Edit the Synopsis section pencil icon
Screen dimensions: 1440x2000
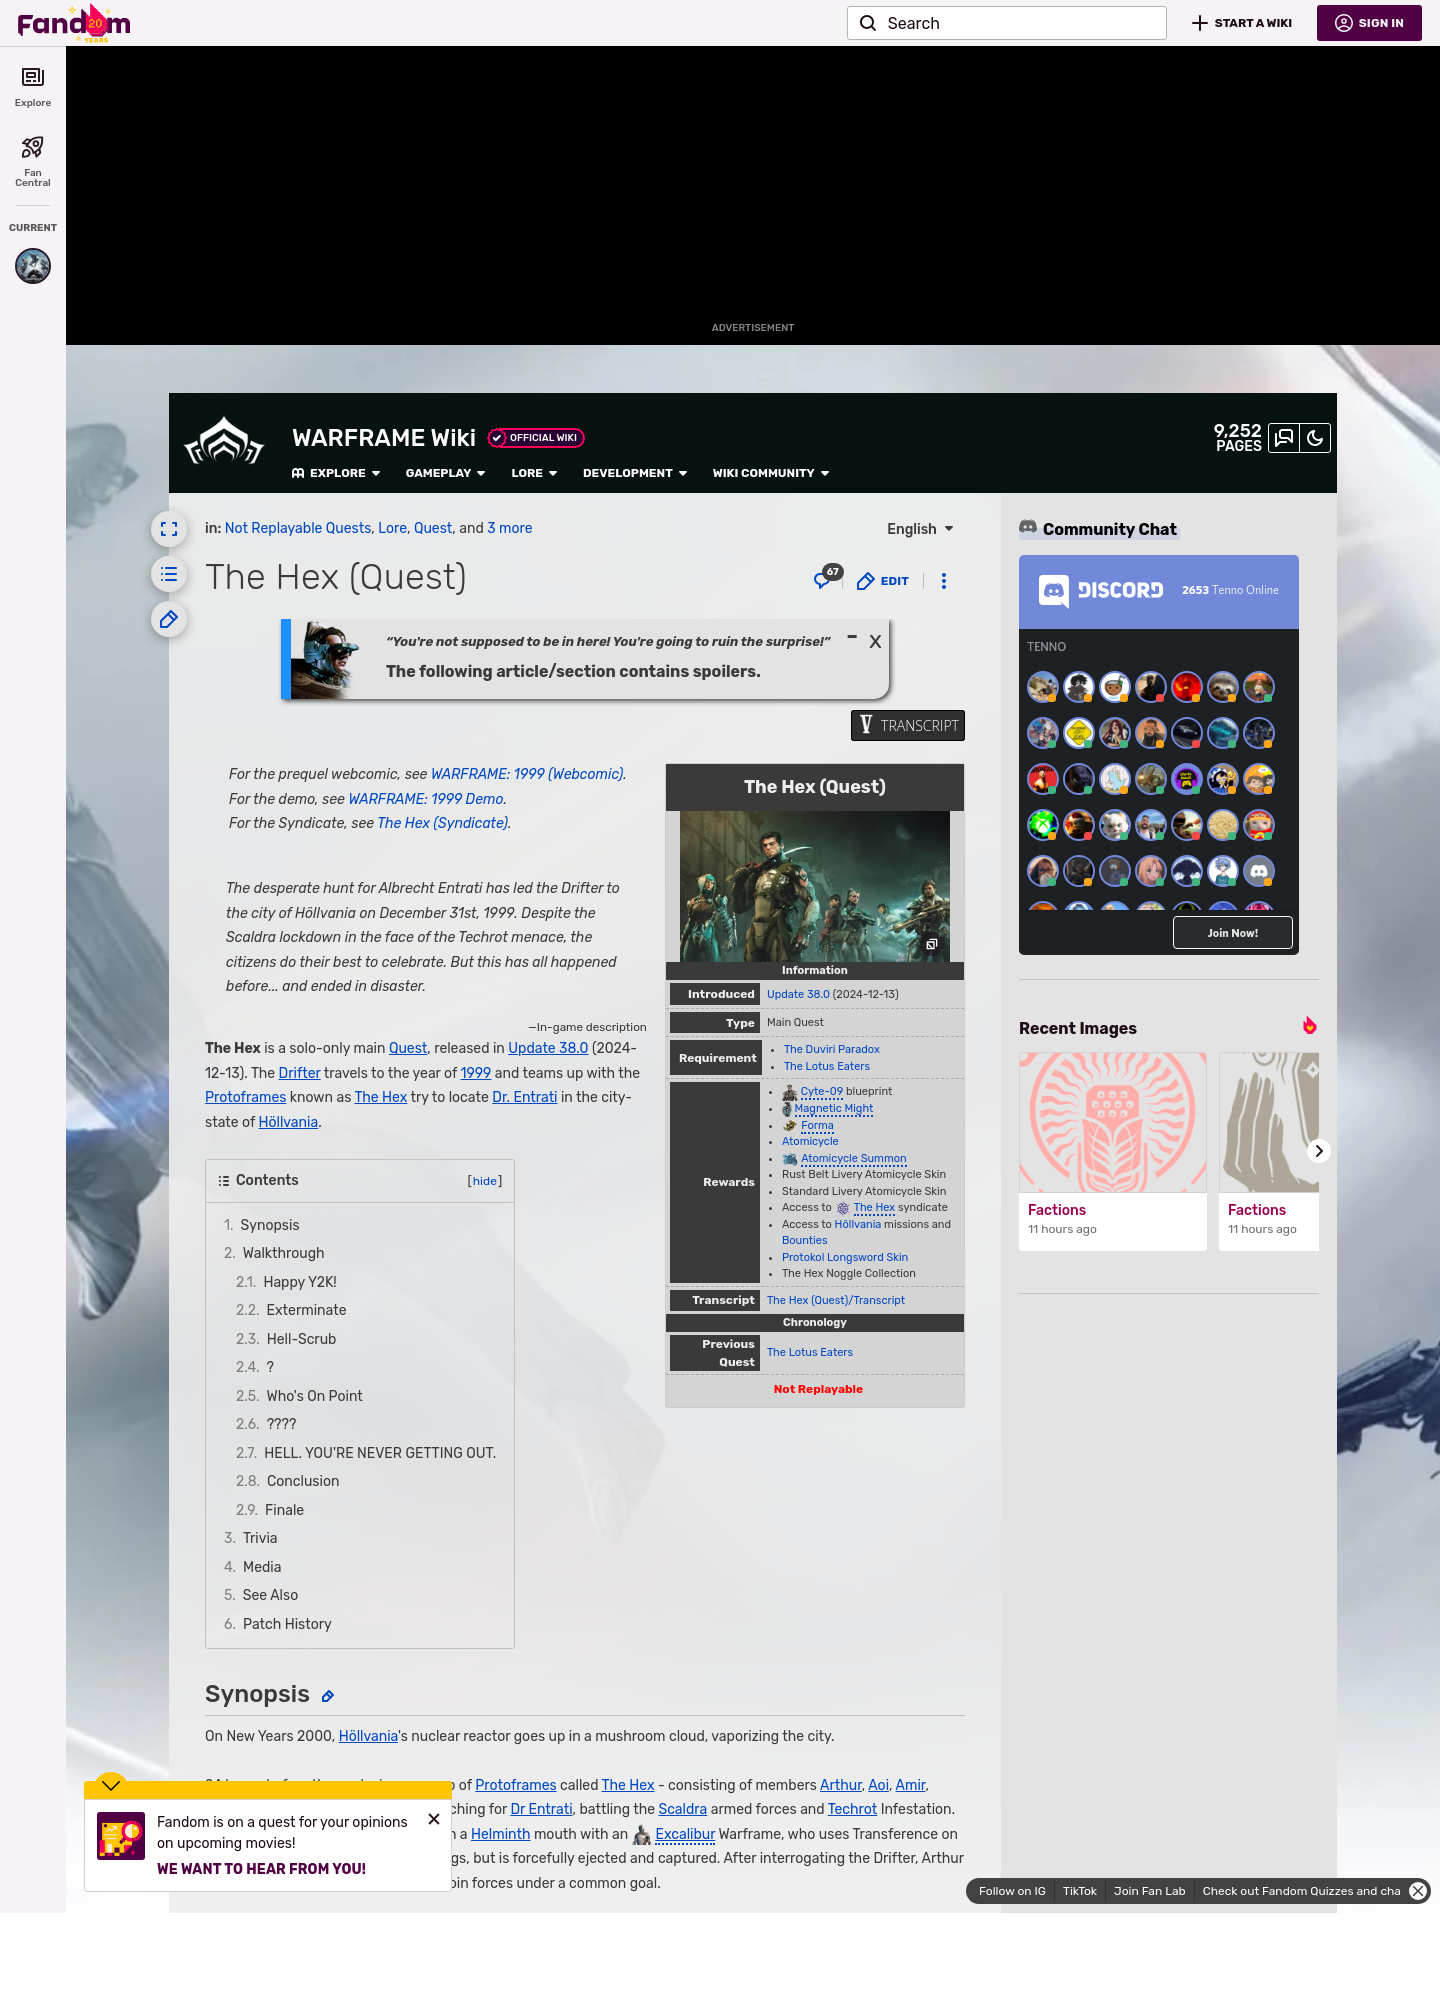tap(327, 1696)
